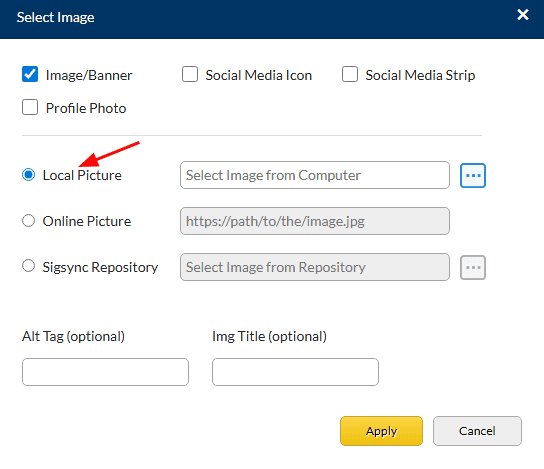This screenshot has height=469, width=544.
Task: Select the Local Picture radio button
Action: 28,174
